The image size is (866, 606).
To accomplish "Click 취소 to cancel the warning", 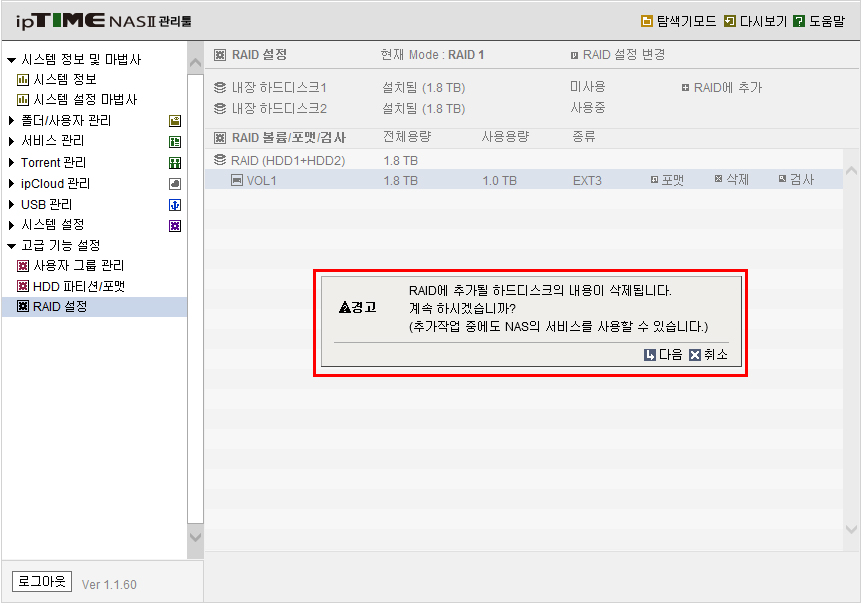I will pyautogui.click(x=709, y=355).
